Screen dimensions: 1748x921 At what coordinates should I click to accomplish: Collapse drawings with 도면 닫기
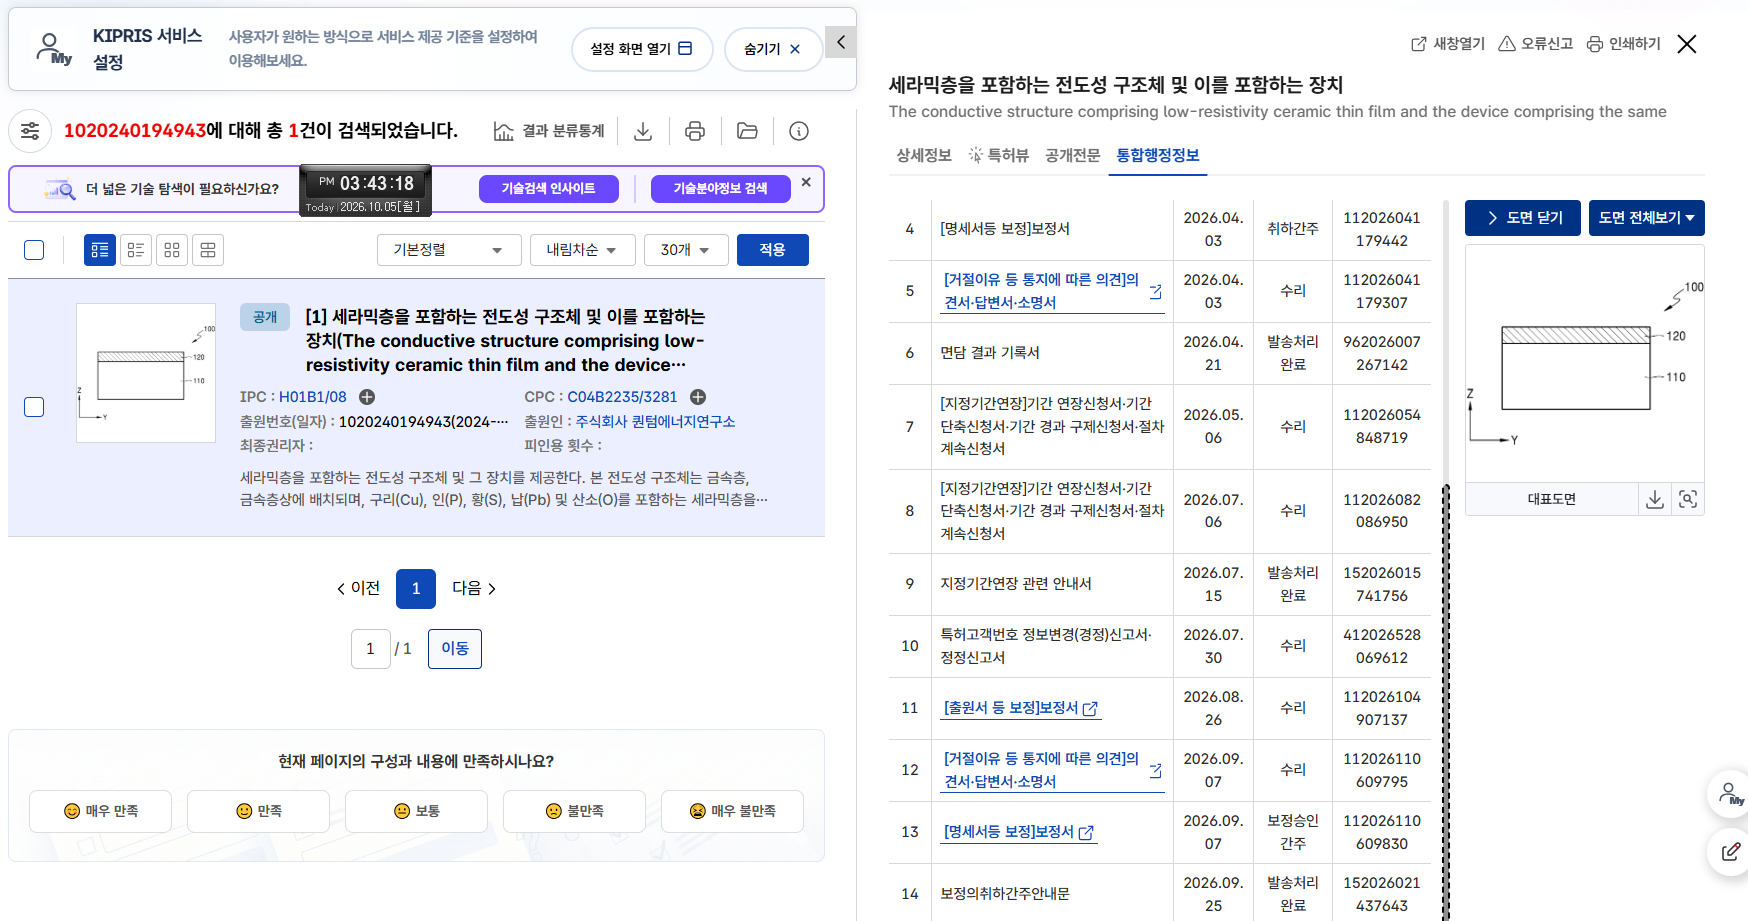click(1523, 218)
